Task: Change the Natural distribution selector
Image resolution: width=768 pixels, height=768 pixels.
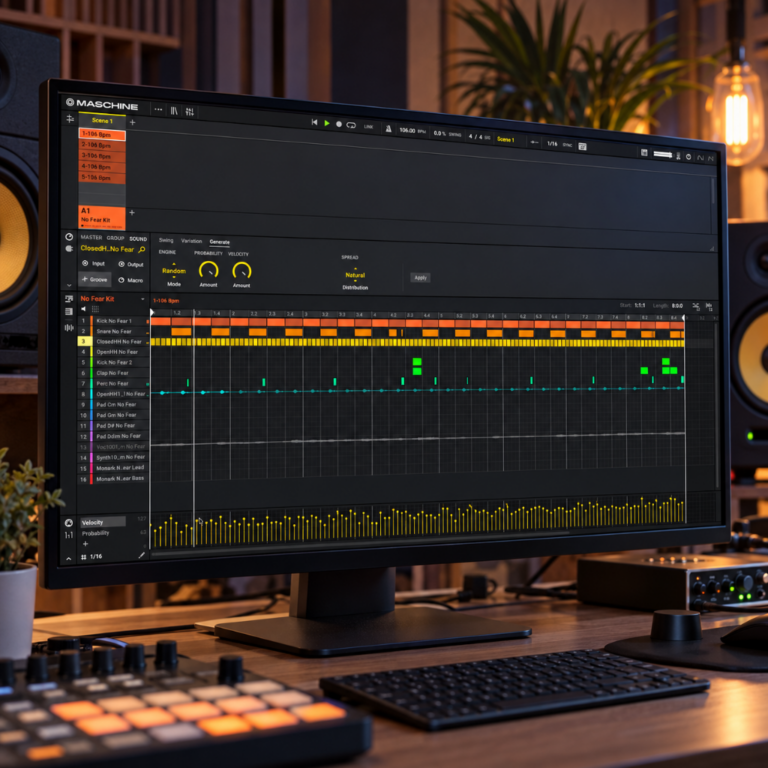Action: (x=355, y=275)
